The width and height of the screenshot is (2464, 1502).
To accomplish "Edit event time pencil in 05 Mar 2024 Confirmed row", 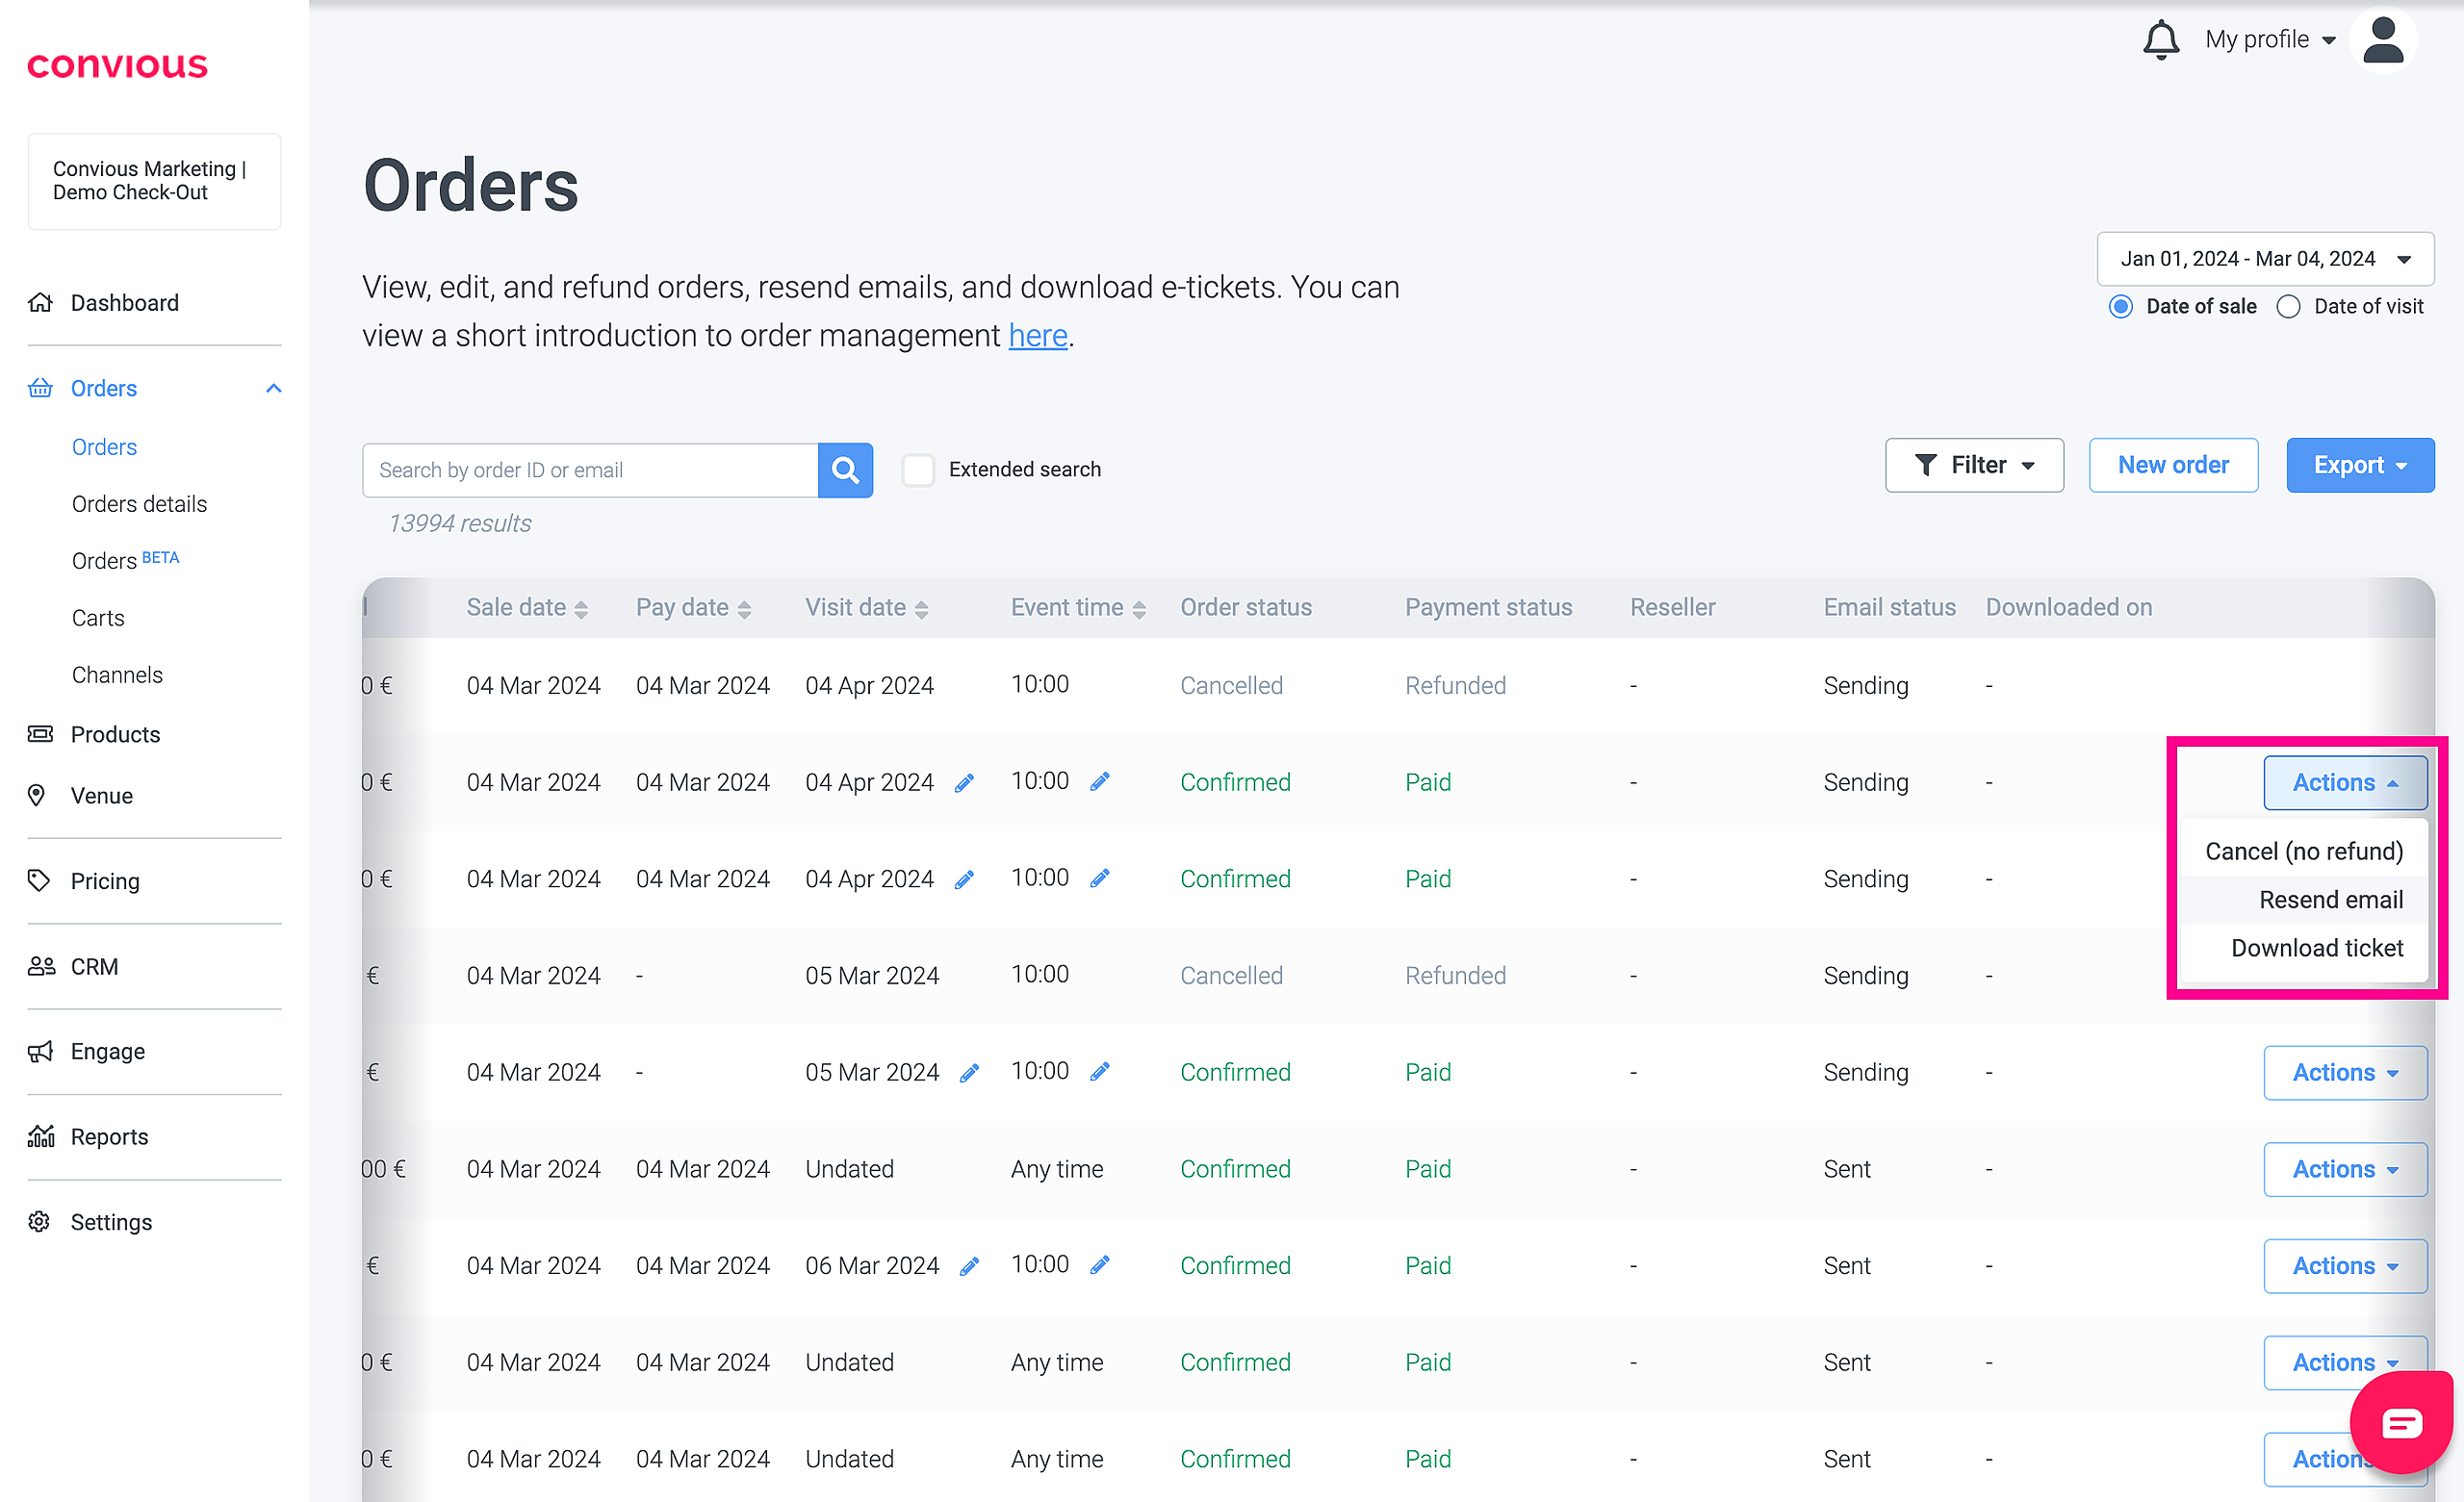I will (1100, 1072).
